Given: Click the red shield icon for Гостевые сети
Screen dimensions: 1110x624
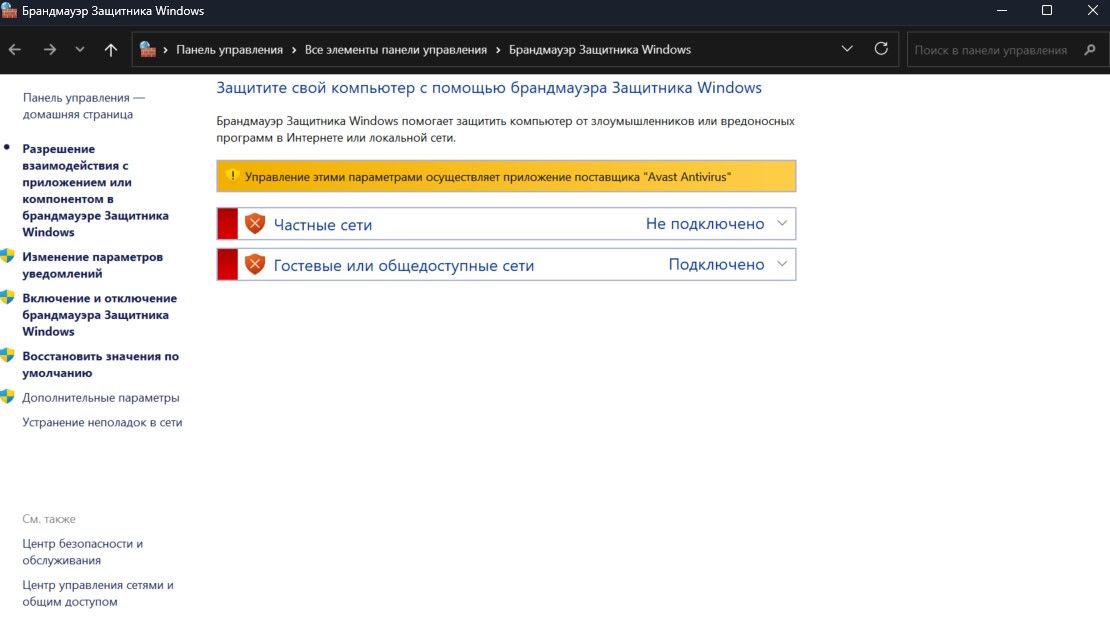Looking at the screenshot, I should [x=254, y=264].
